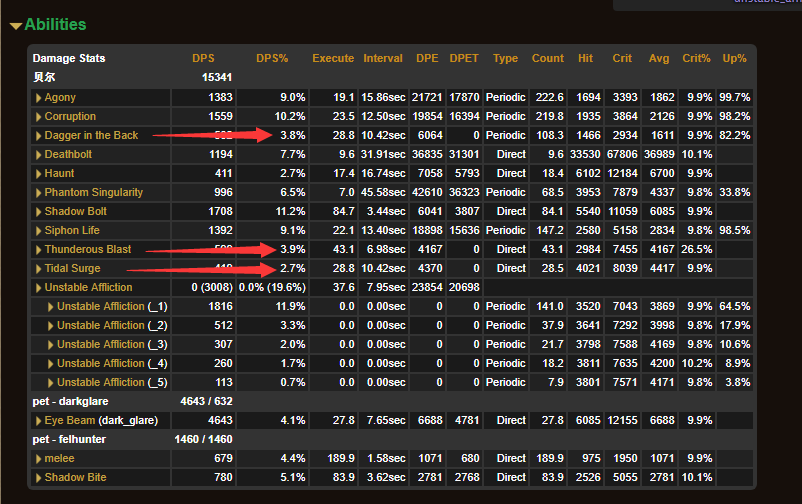
Task: Click the Phantom Singularity ability name
Action: (x=93, y=193)
